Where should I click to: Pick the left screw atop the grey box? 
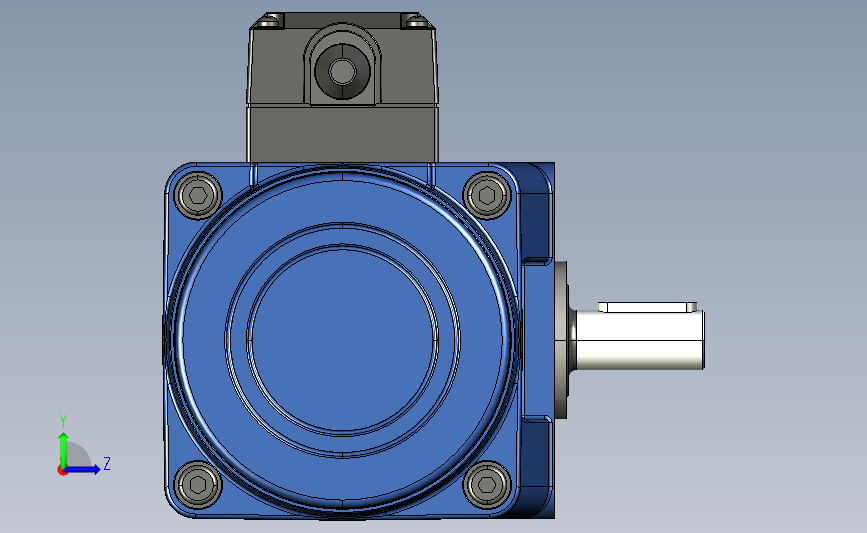click(270, 23)
